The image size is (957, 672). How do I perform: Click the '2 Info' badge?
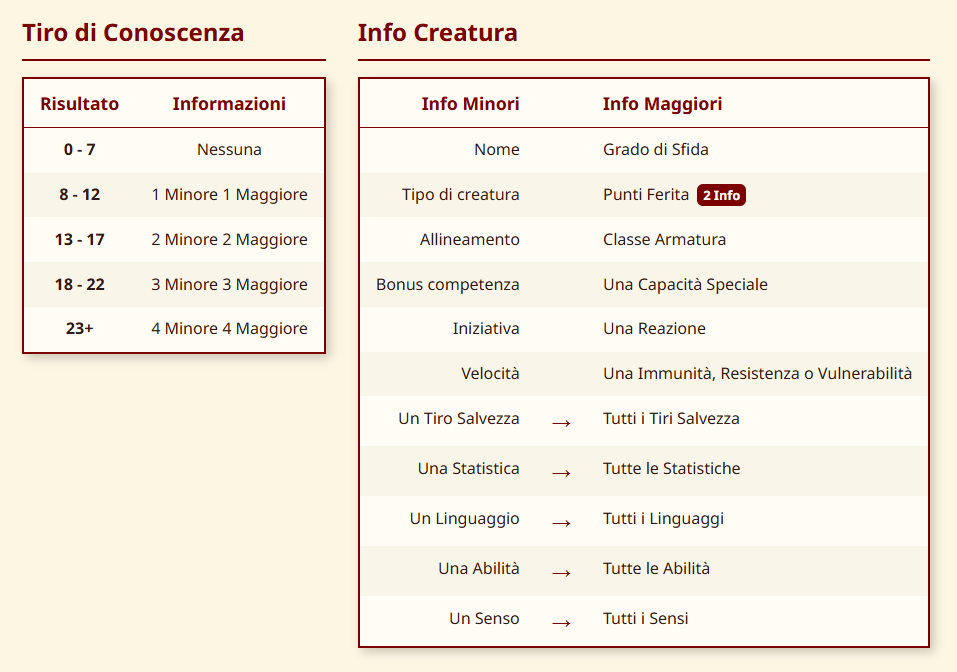click(721, 195)
